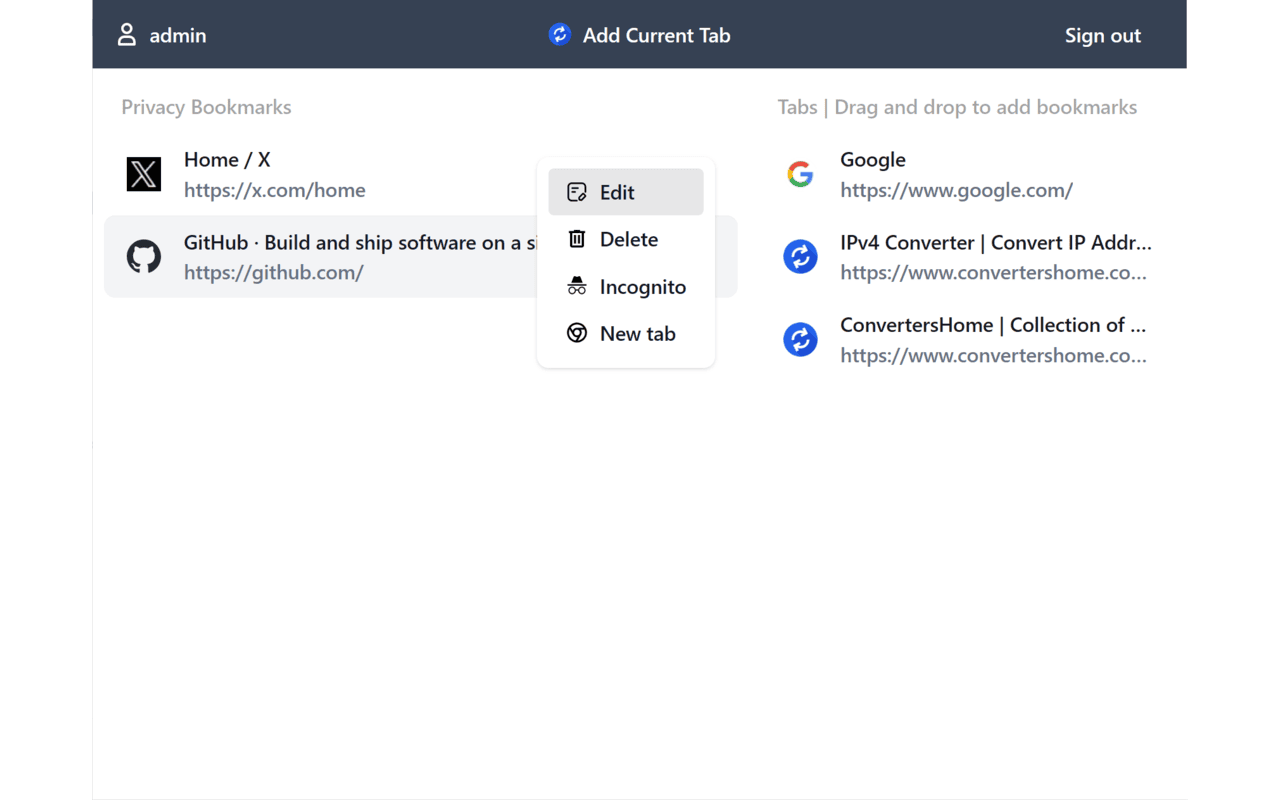Click the pencil icon next to Edit
This screenshot has height=800, width=1280.
[x=576, y=191]
